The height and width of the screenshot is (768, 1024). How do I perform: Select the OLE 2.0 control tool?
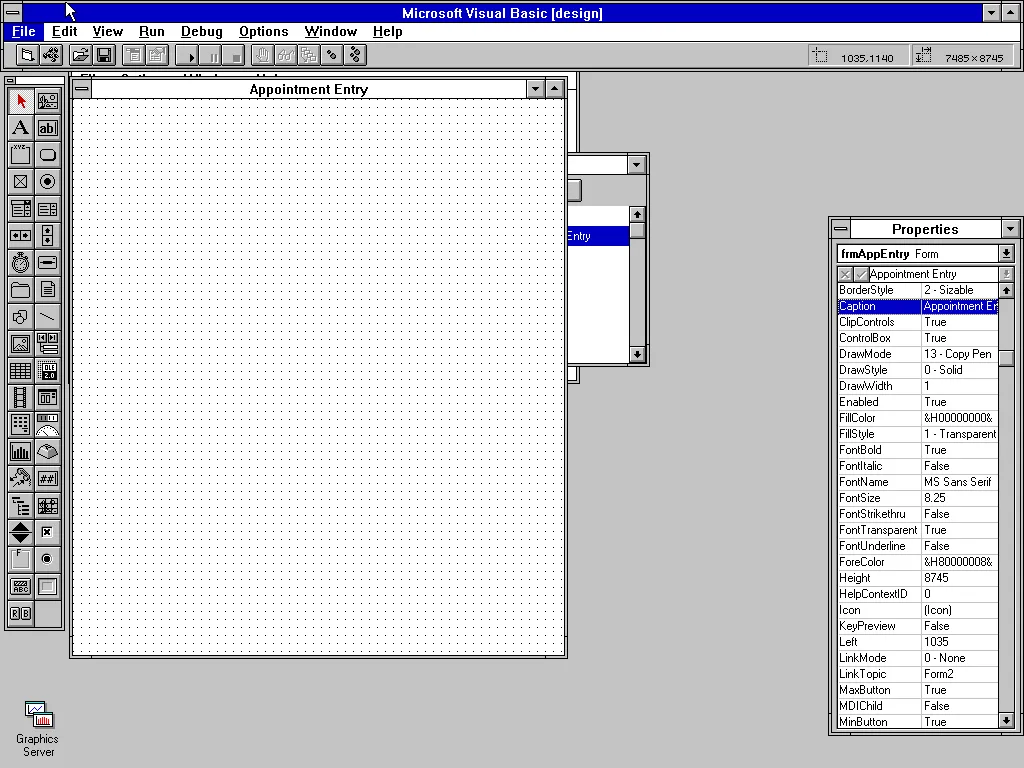pyautogui.click(x=47, y=370)
